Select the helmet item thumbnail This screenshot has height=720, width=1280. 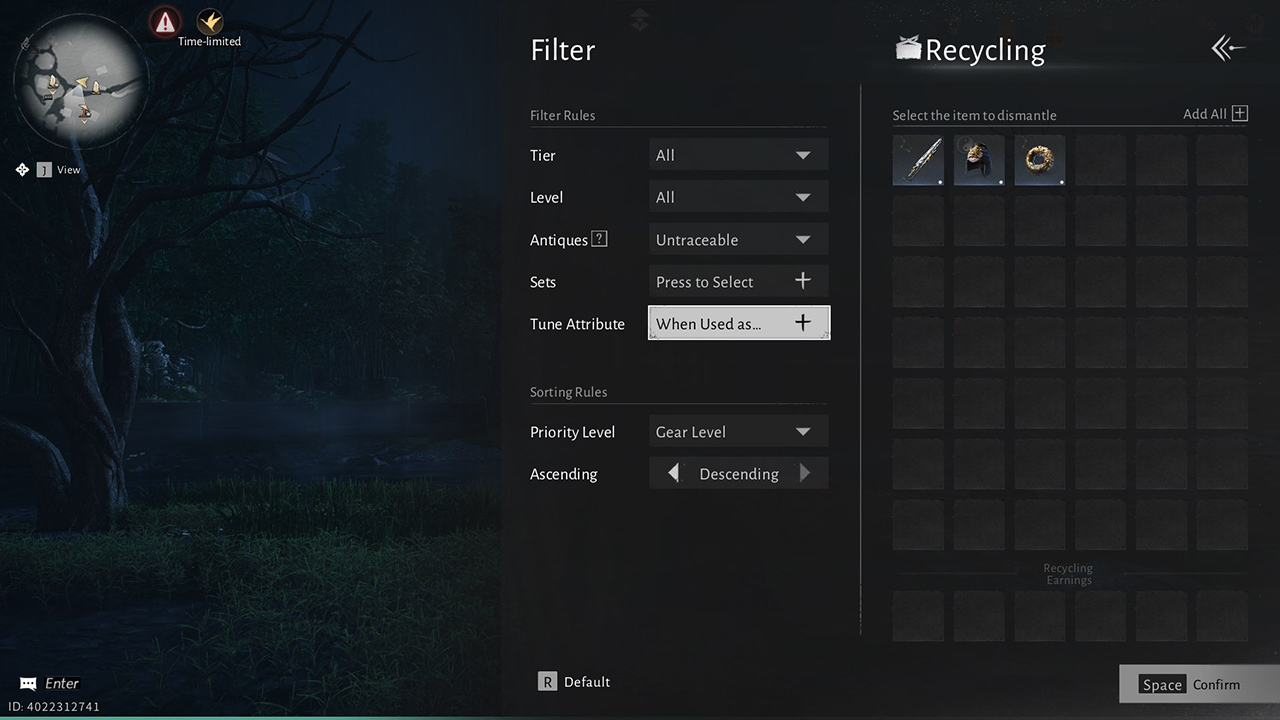(x=978, y=160)
